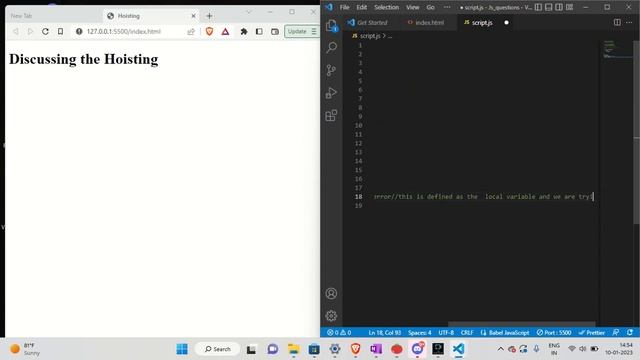Reload the browser page
640x360 pixels.
pos(45,31)
